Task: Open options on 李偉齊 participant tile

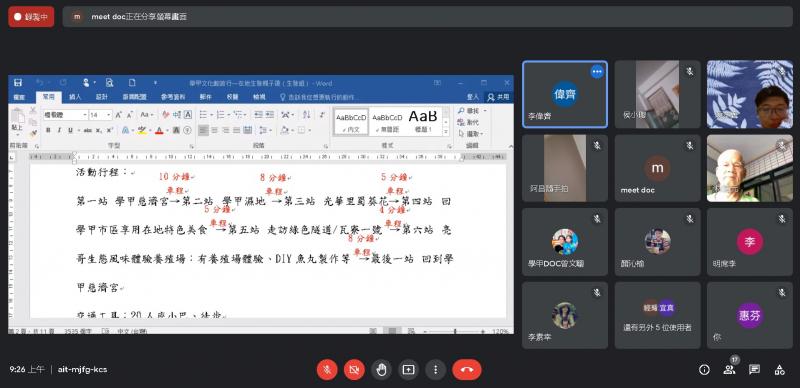Action: pyautogui.click(x=597, y=72)
